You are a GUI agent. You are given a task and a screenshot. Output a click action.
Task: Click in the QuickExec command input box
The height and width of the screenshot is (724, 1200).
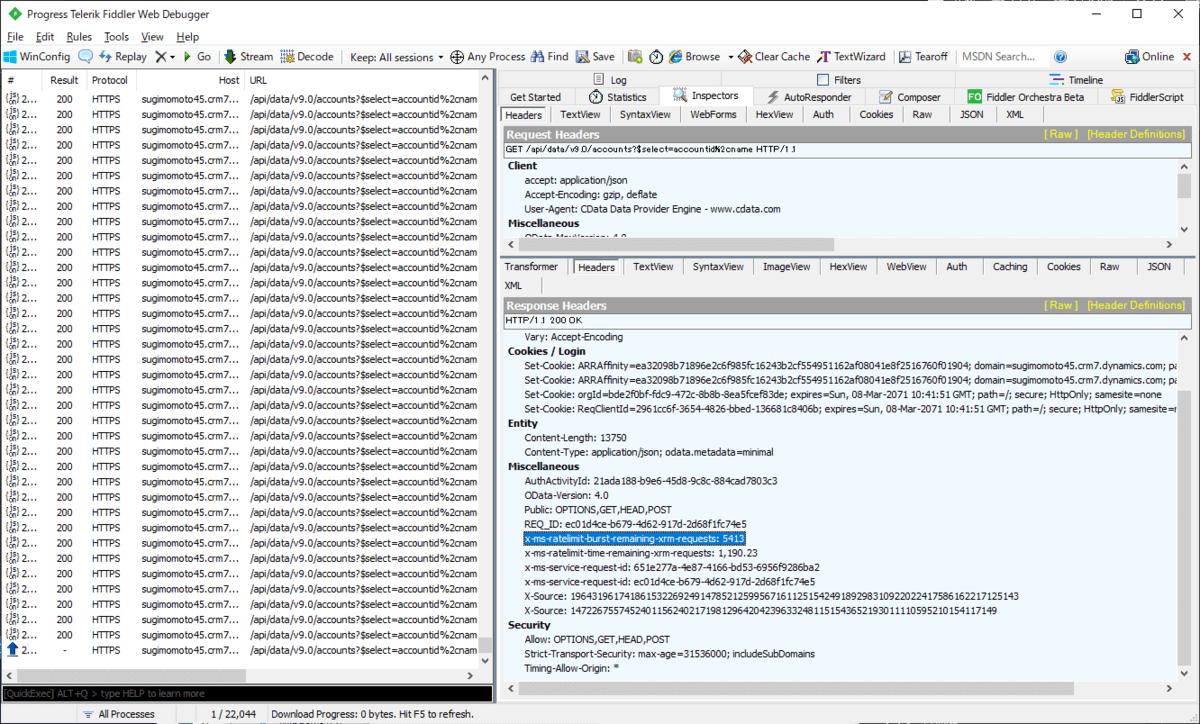point(246,693)
